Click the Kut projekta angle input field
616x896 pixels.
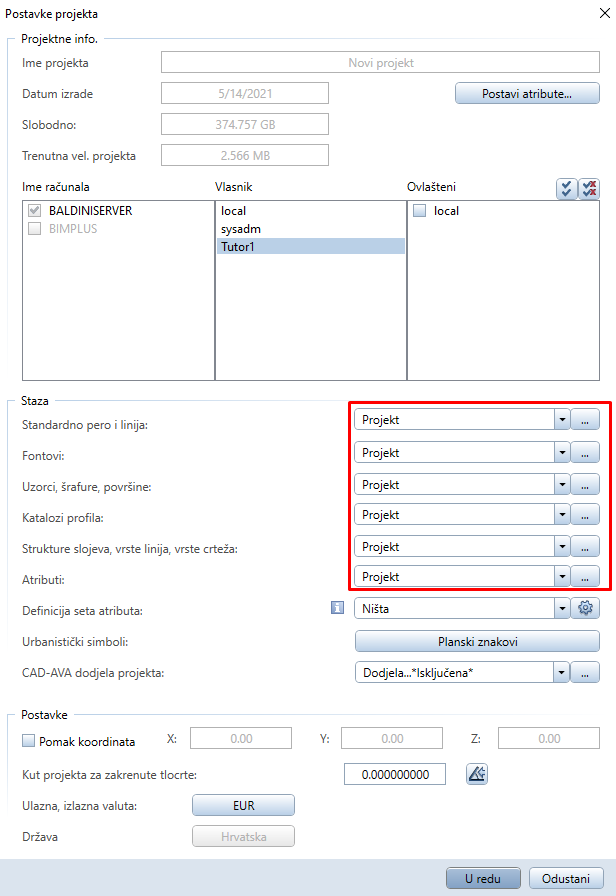pyautogui.click(x=395, y=774)
